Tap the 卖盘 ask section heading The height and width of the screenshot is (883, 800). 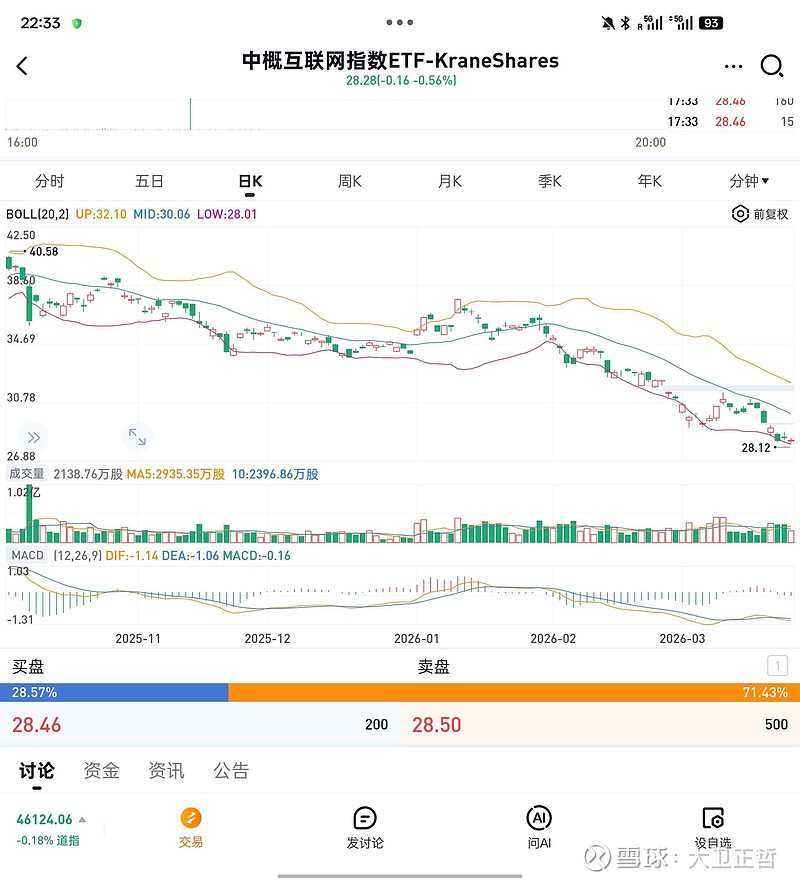click(x=433, y=667)
